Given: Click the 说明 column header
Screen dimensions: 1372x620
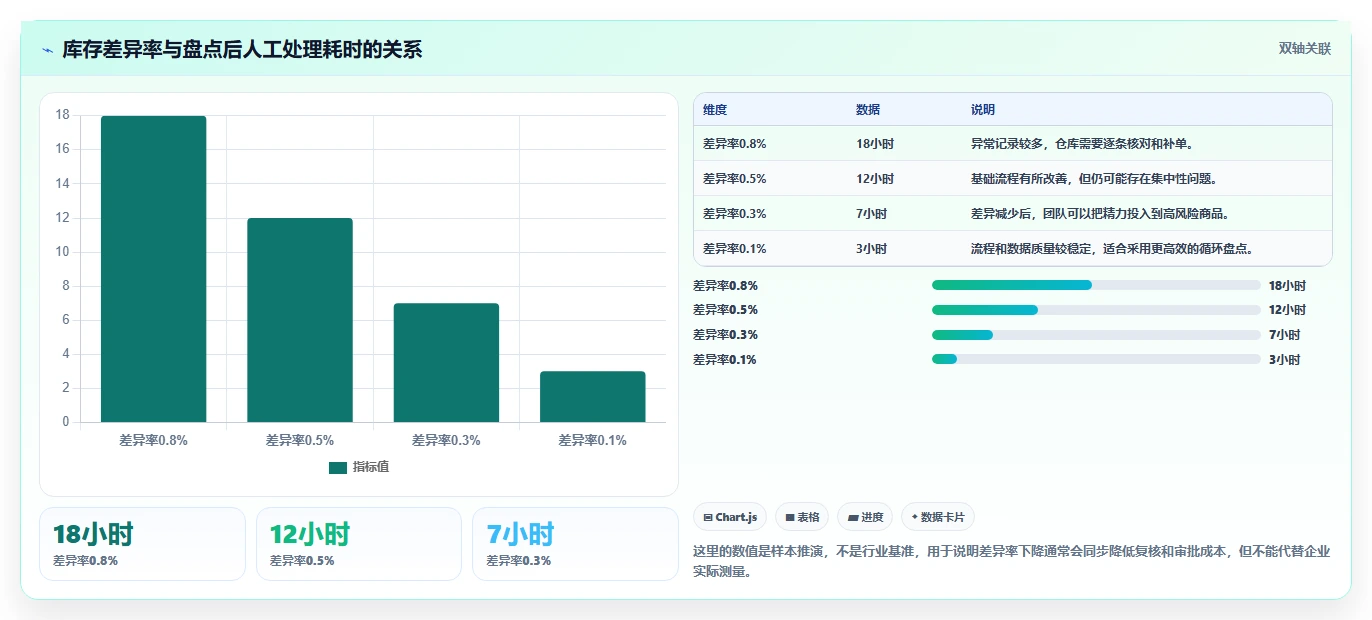Looking at the screenshot, I should (x=983, y=110).
